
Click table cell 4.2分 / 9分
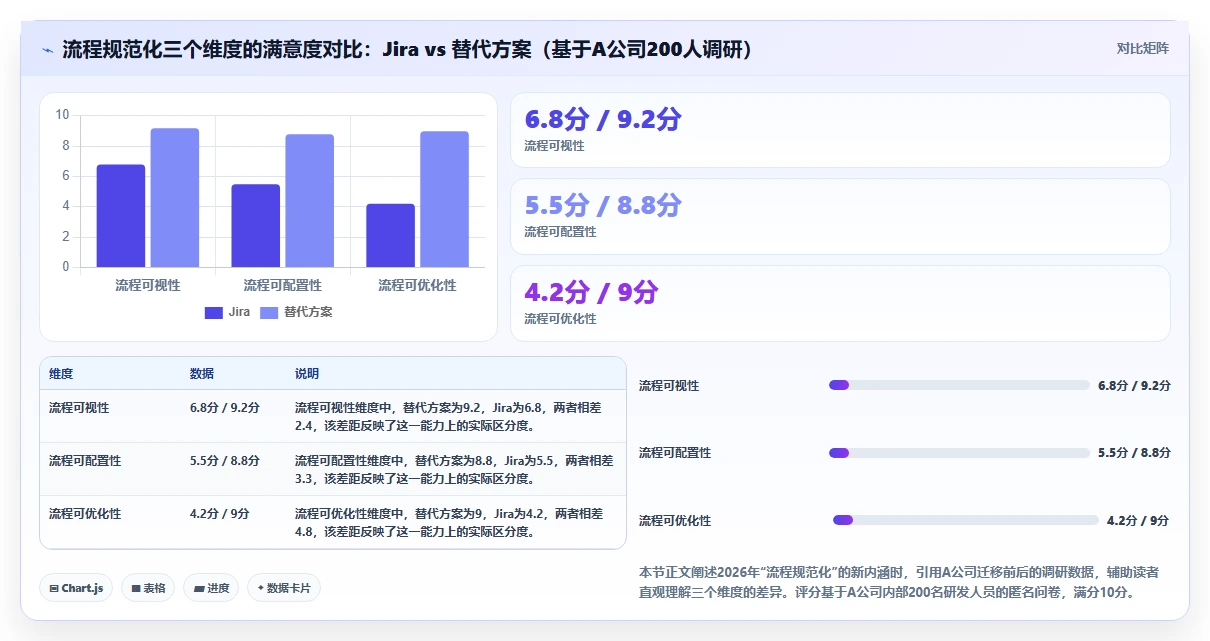[x=220, y=514]
